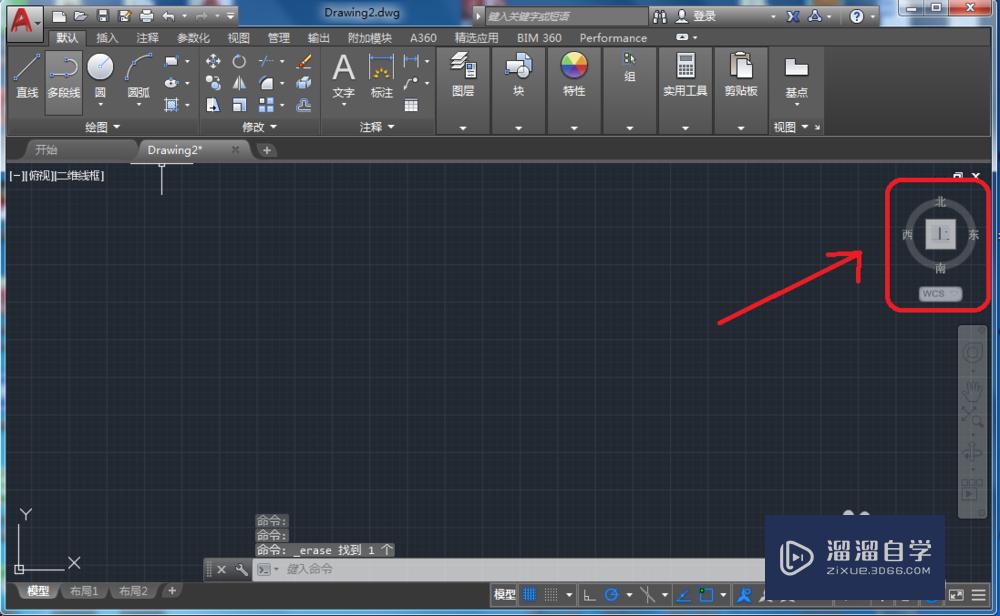Click the + new drawing tab button
The width and height of the screenshot is (1000, 616).
click(267, 150)
